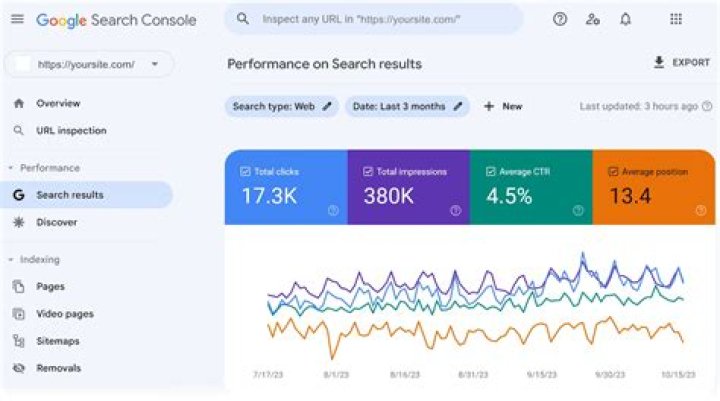The width and height of the screenshot is (720, 401).
Task: Open the users and permissions icon
Action: point(593,19)
